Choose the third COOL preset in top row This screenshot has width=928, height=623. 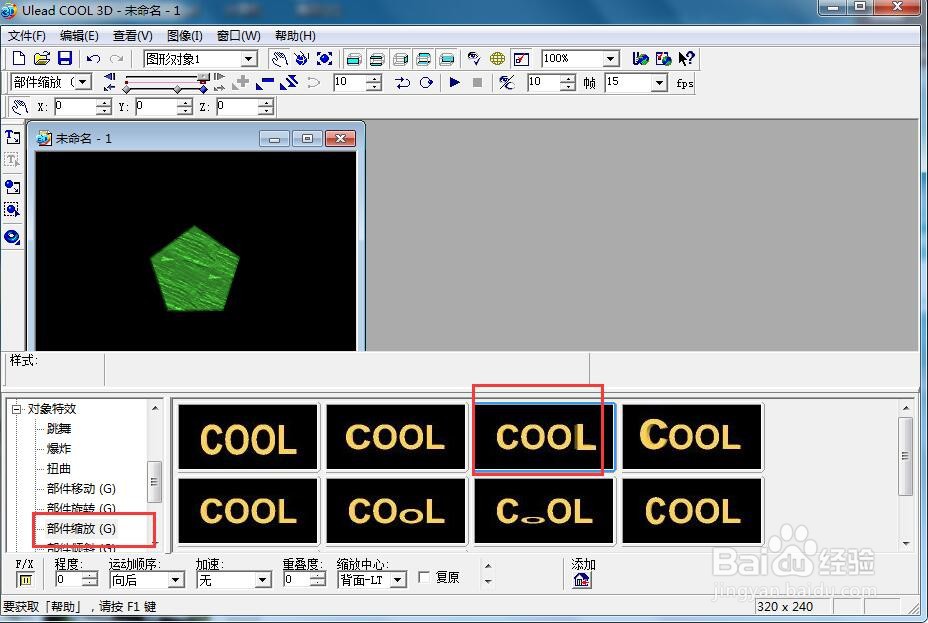[544, 437]
